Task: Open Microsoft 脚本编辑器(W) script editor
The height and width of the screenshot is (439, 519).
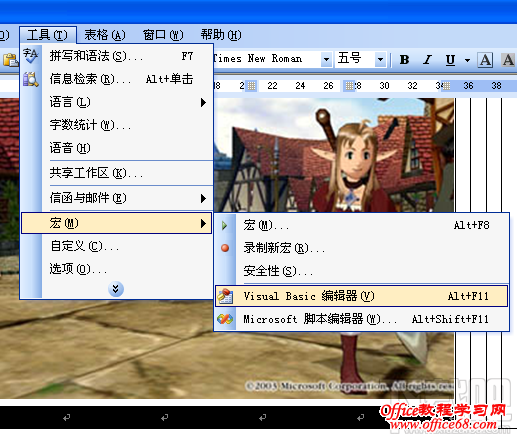Action: 362,319
